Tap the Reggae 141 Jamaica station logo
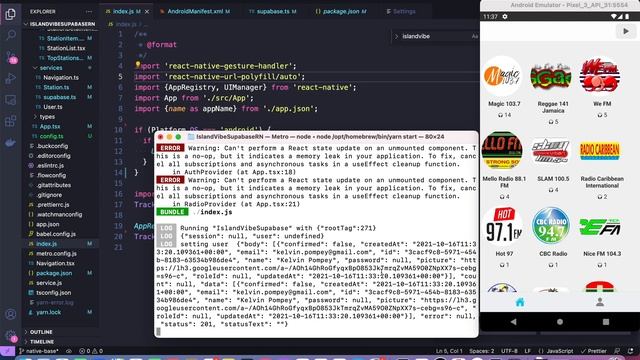640x360 pixels. point(551,76)
